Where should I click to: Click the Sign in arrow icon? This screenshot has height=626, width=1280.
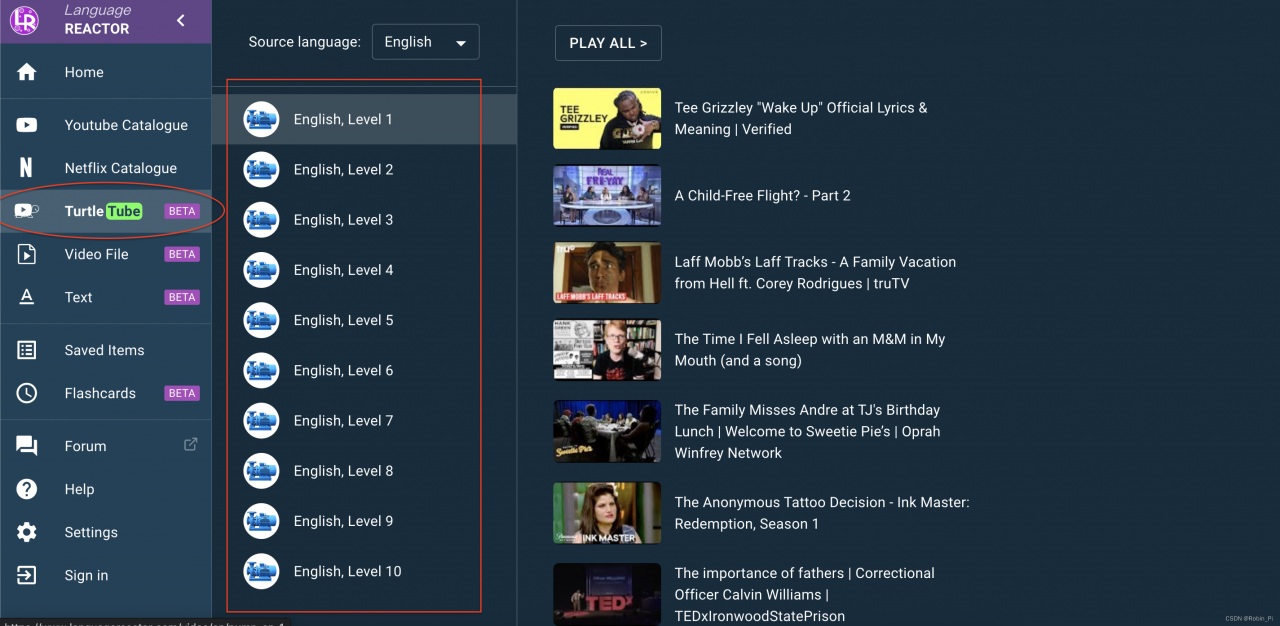pyautogui.click(x=27, y=575)
